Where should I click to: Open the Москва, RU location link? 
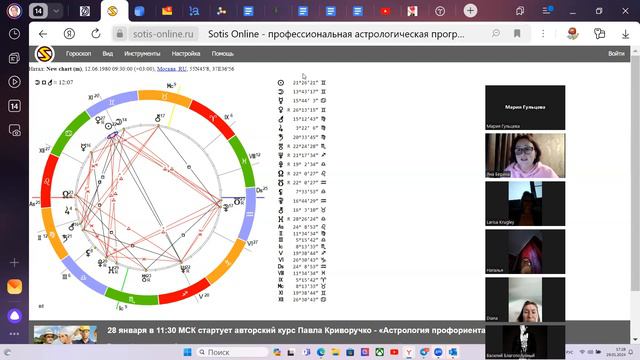[171, 69]
